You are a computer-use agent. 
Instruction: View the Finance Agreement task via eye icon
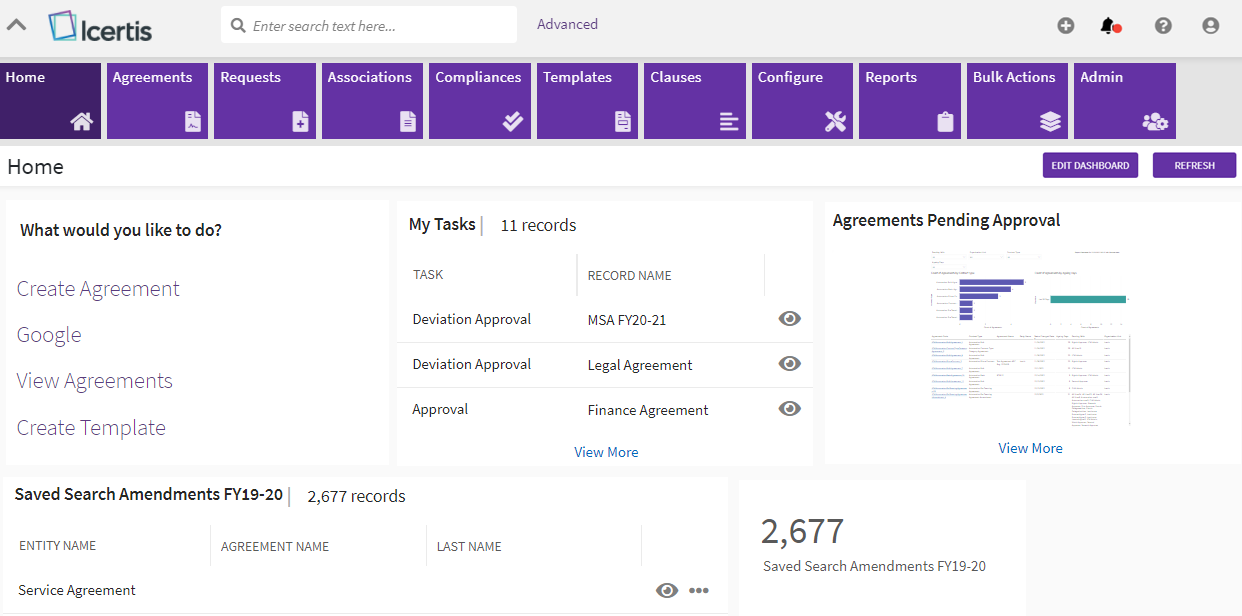[790, 409]
